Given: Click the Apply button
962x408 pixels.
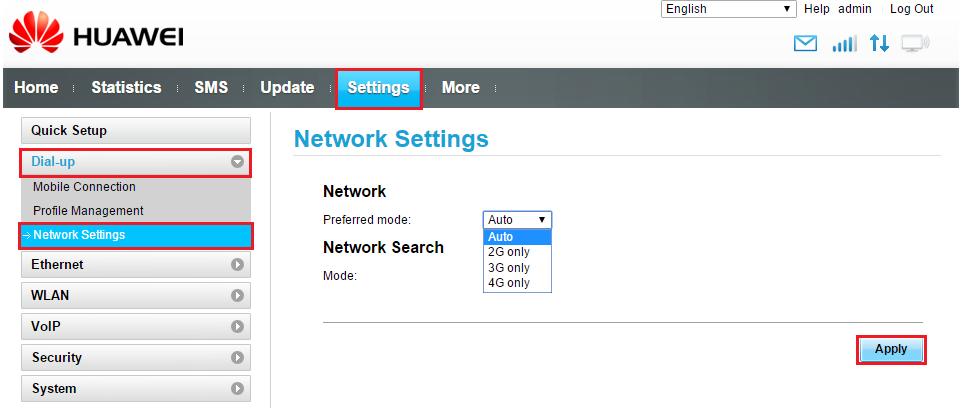Looking at the screenshot, I should click(x=891, y=350).
